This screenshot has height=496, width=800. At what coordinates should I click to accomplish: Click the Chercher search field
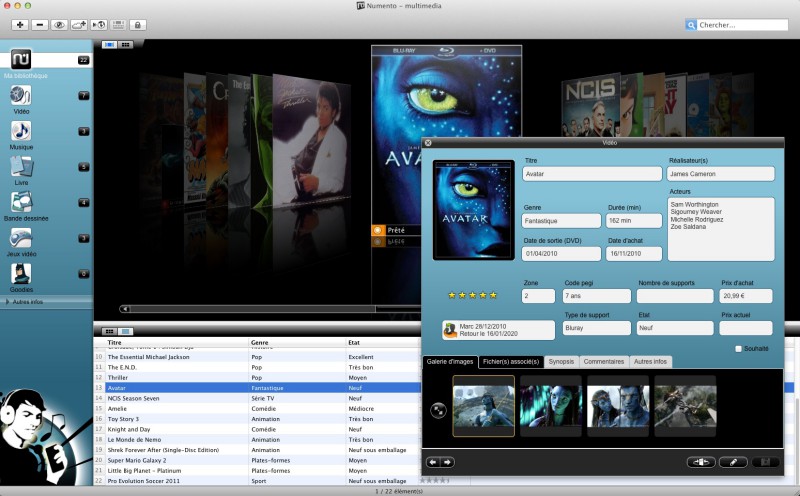[x=742, y=25]
